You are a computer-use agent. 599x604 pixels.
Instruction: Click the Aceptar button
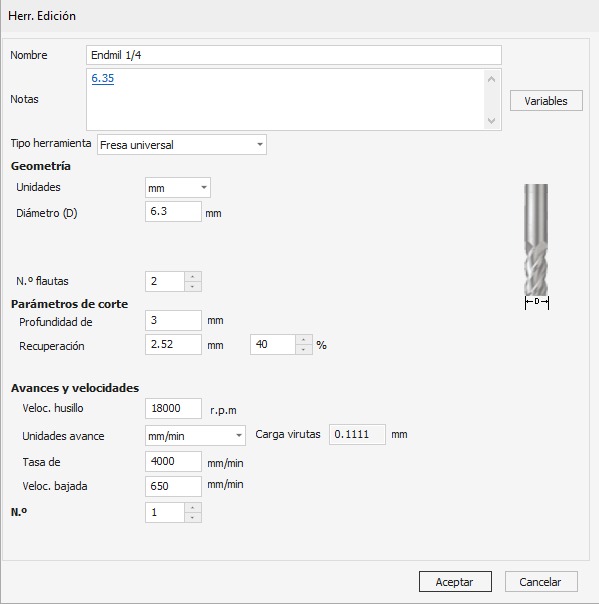pos(455,581)
